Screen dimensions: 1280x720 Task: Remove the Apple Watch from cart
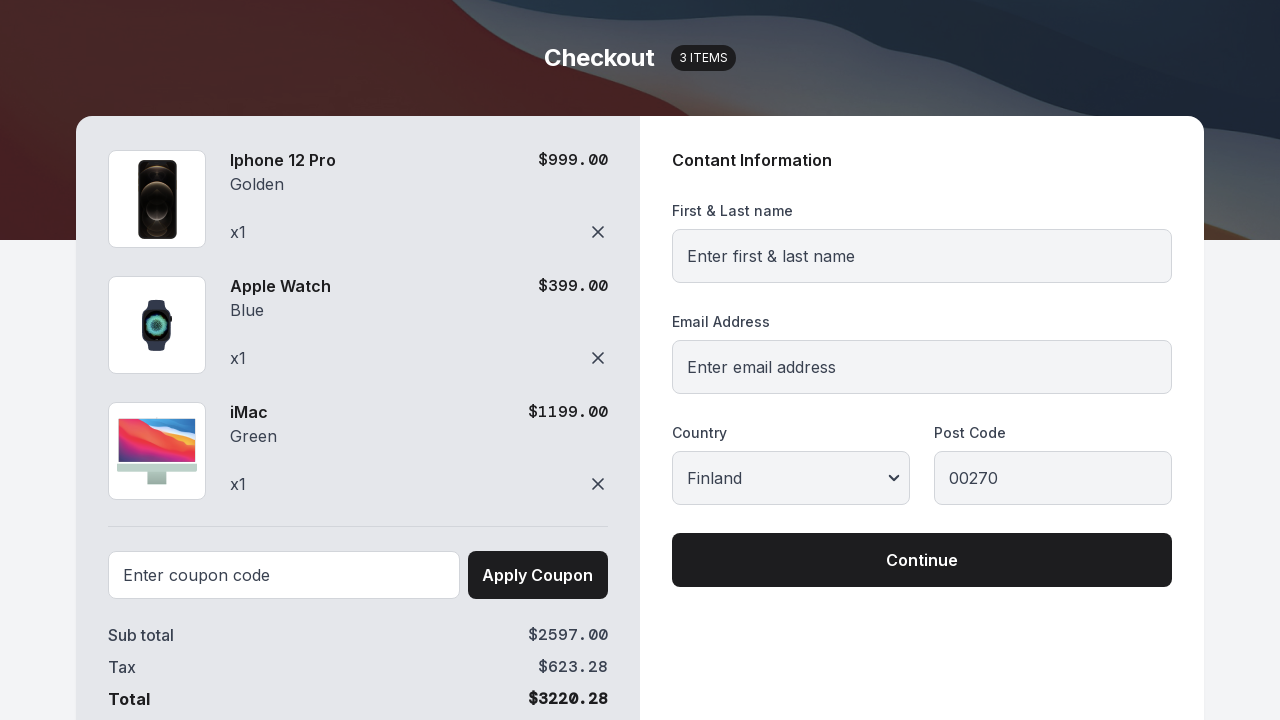click(x=598, y=358)
